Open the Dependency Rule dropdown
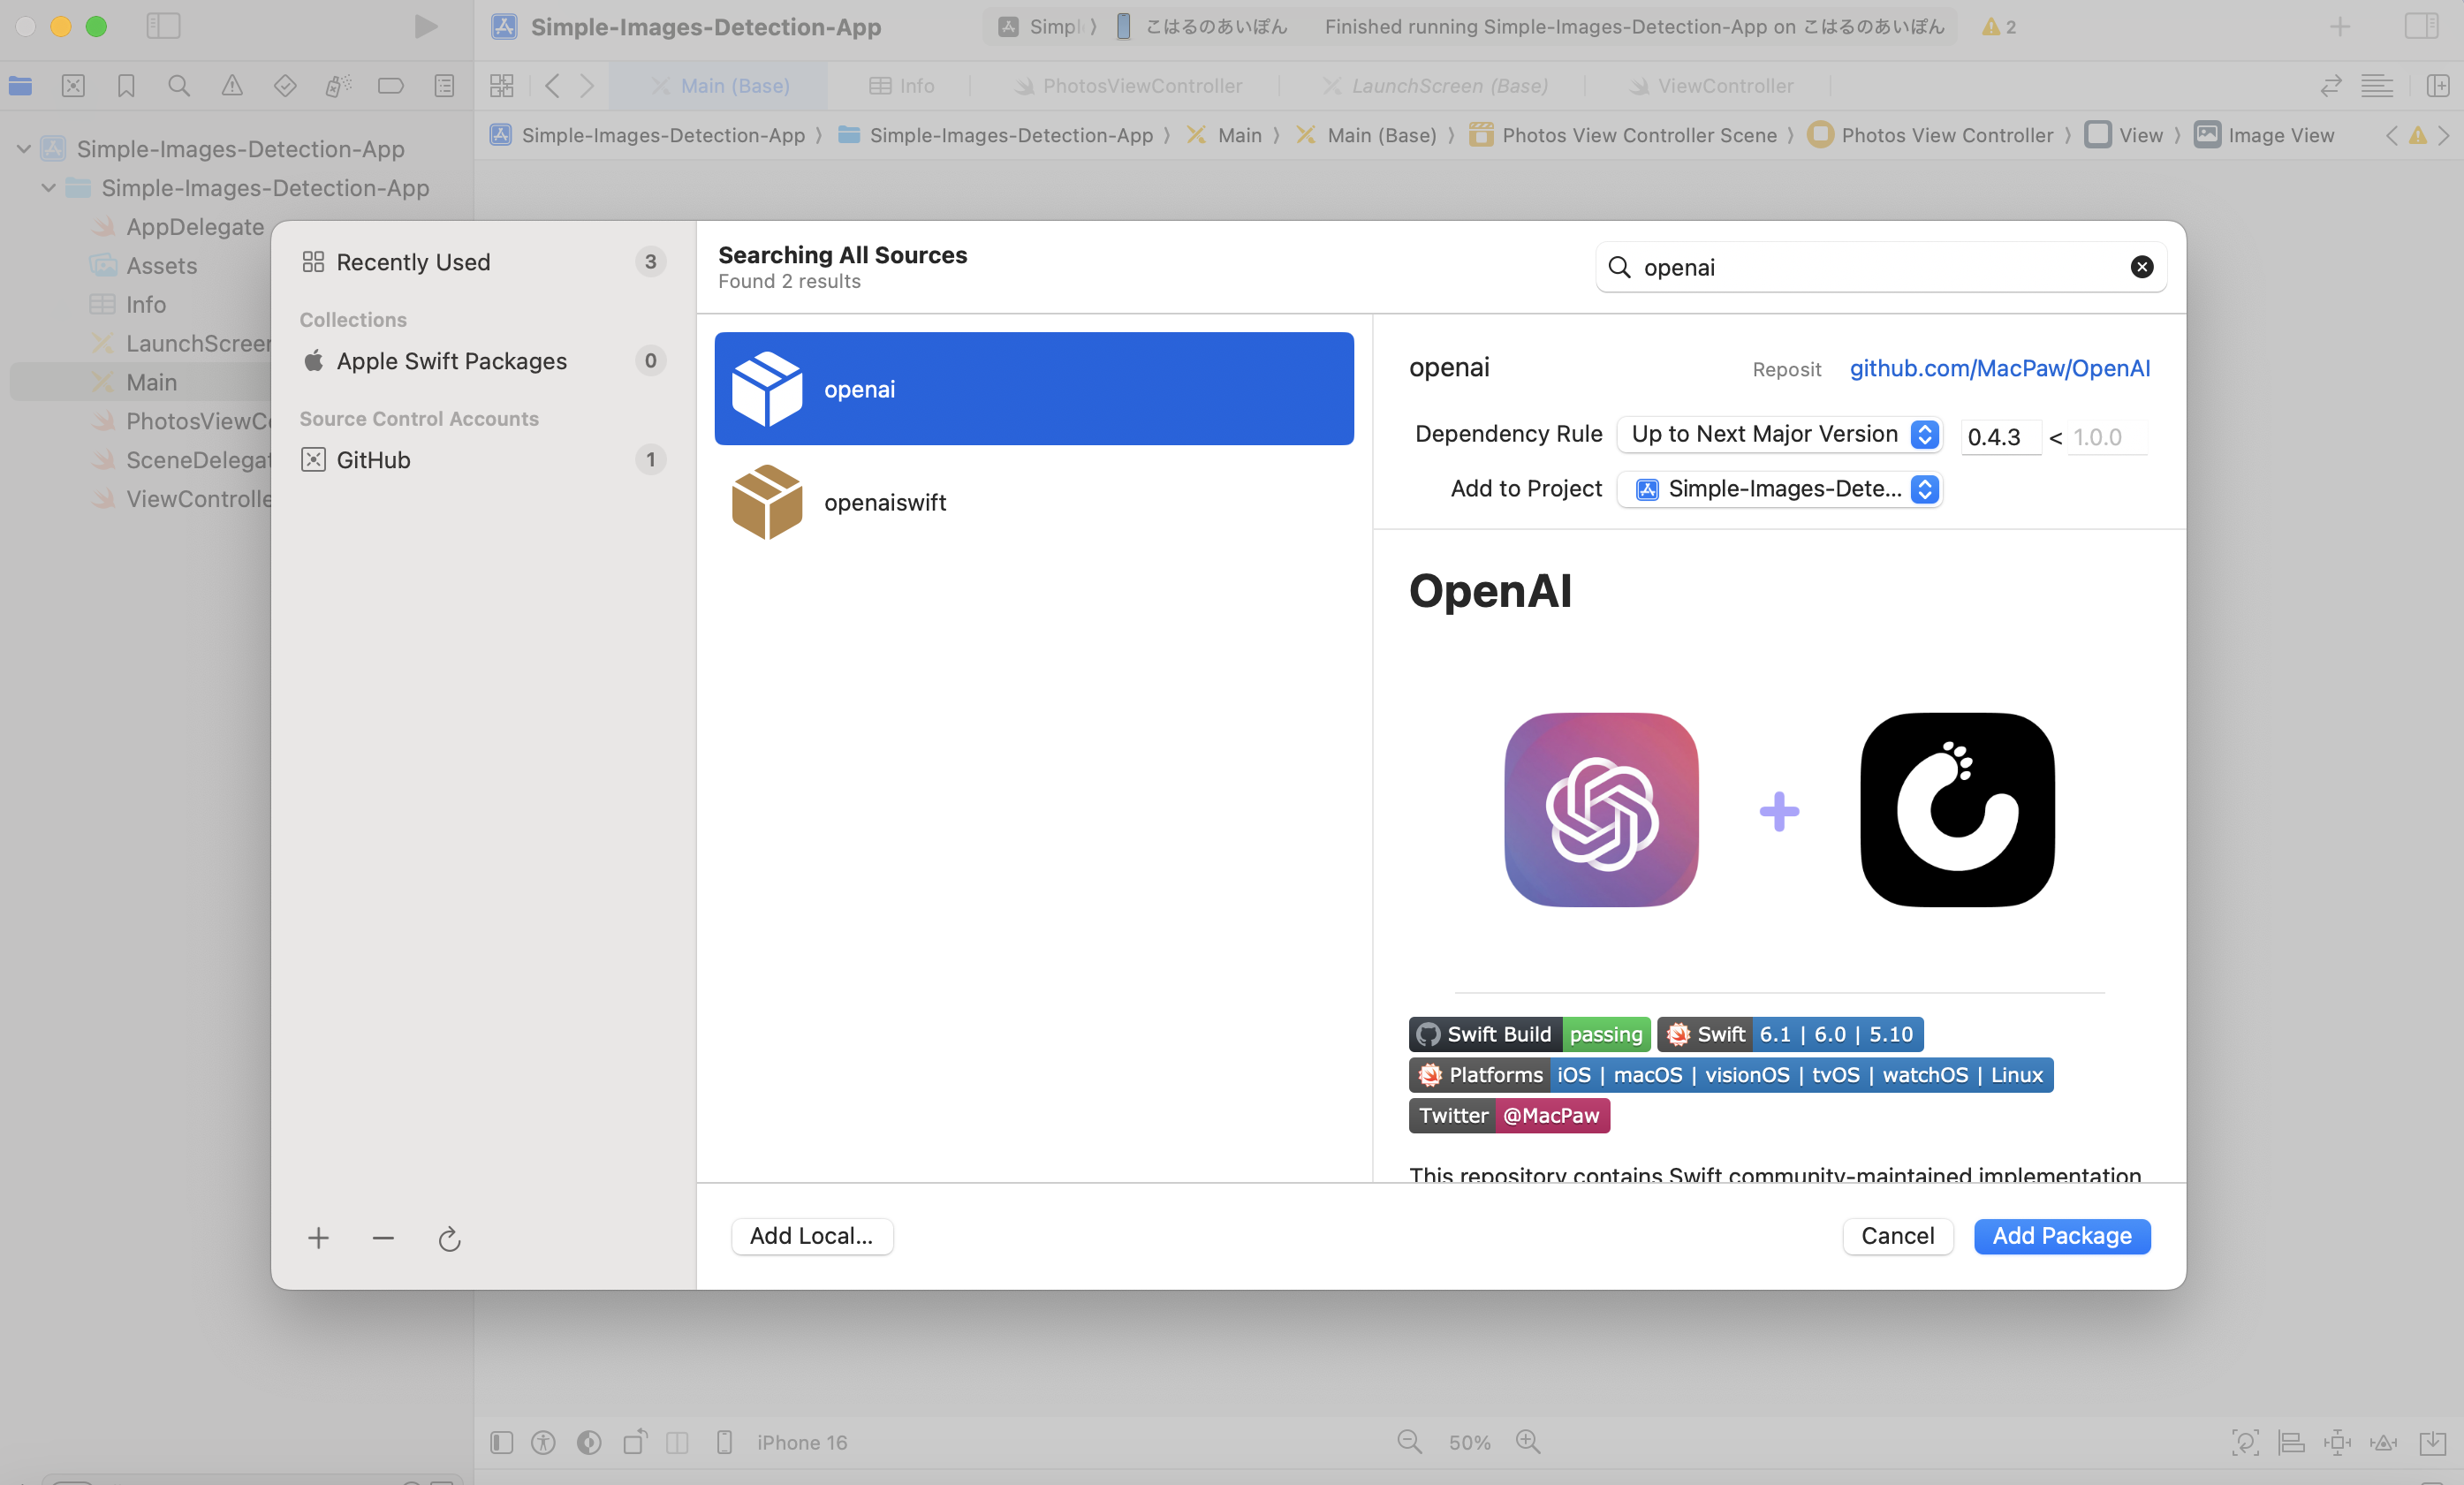2464x1485 pixels. click(x=1778, y=434)
